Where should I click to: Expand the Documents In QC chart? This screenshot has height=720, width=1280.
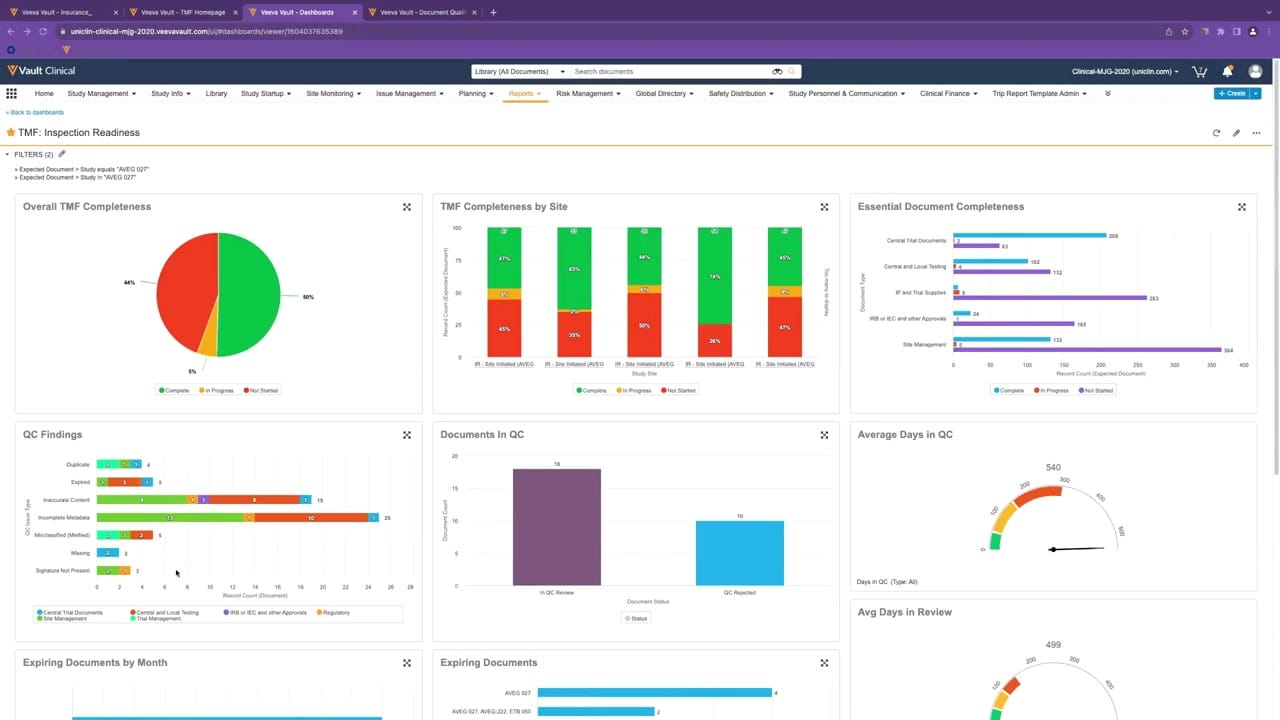point(824,435)
